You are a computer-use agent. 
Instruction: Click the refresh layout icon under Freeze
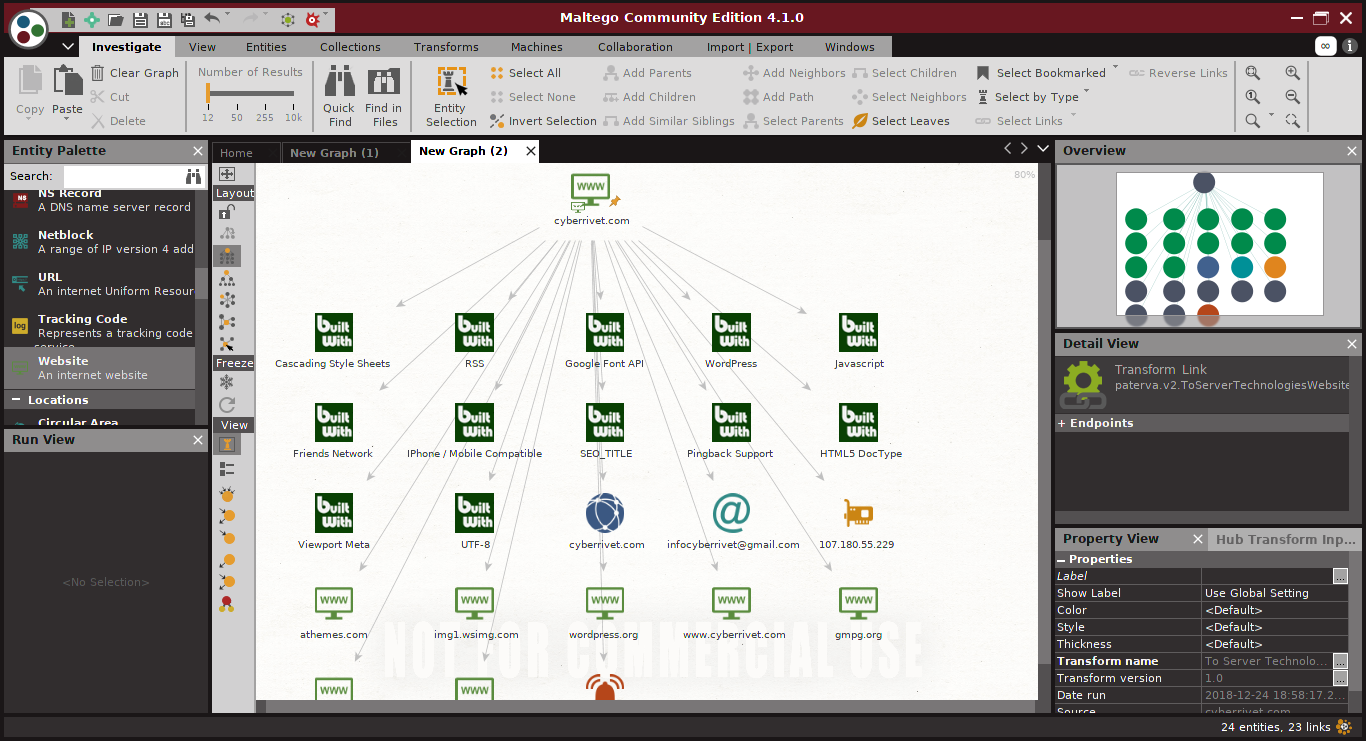click(x=227, y=405)
